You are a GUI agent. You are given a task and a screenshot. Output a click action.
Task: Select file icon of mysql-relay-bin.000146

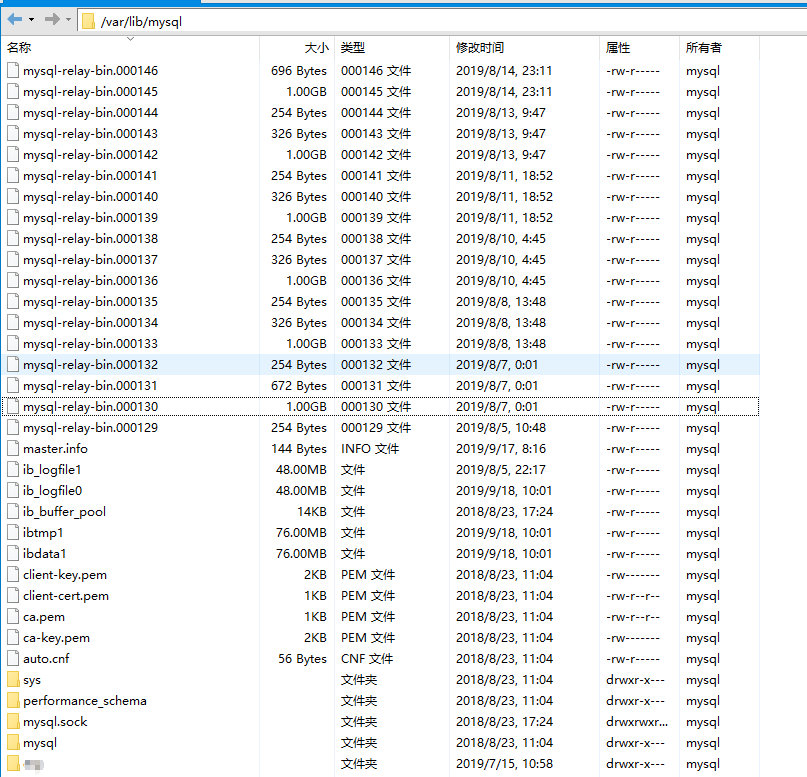click(x=13, y=70)
